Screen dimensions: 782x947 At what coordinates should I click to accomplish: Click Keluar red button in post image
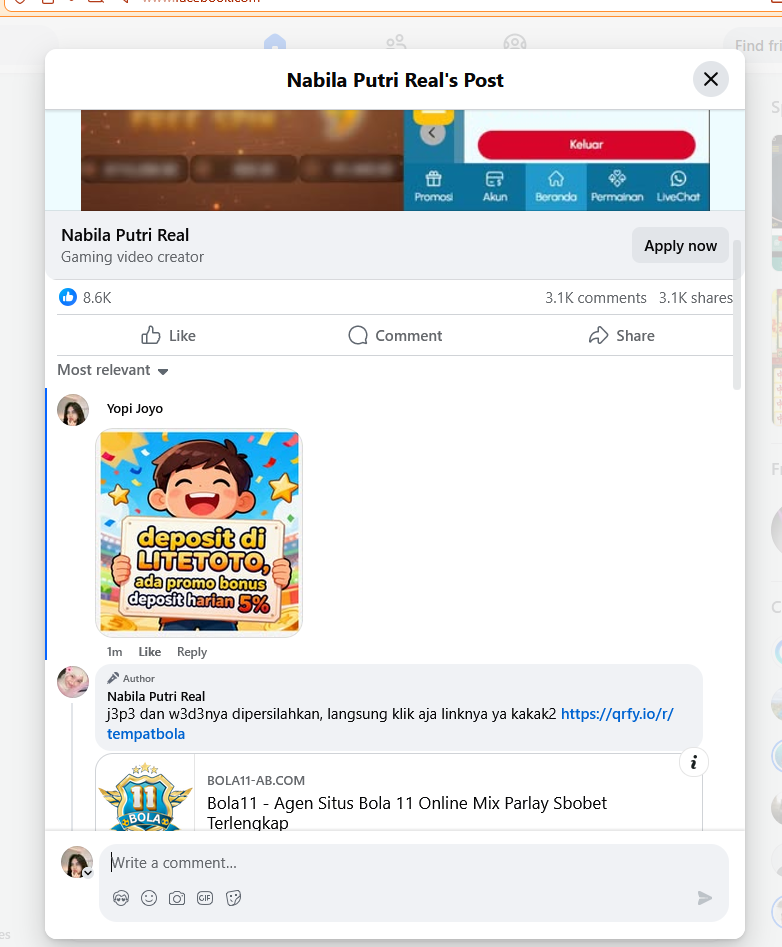586,144
